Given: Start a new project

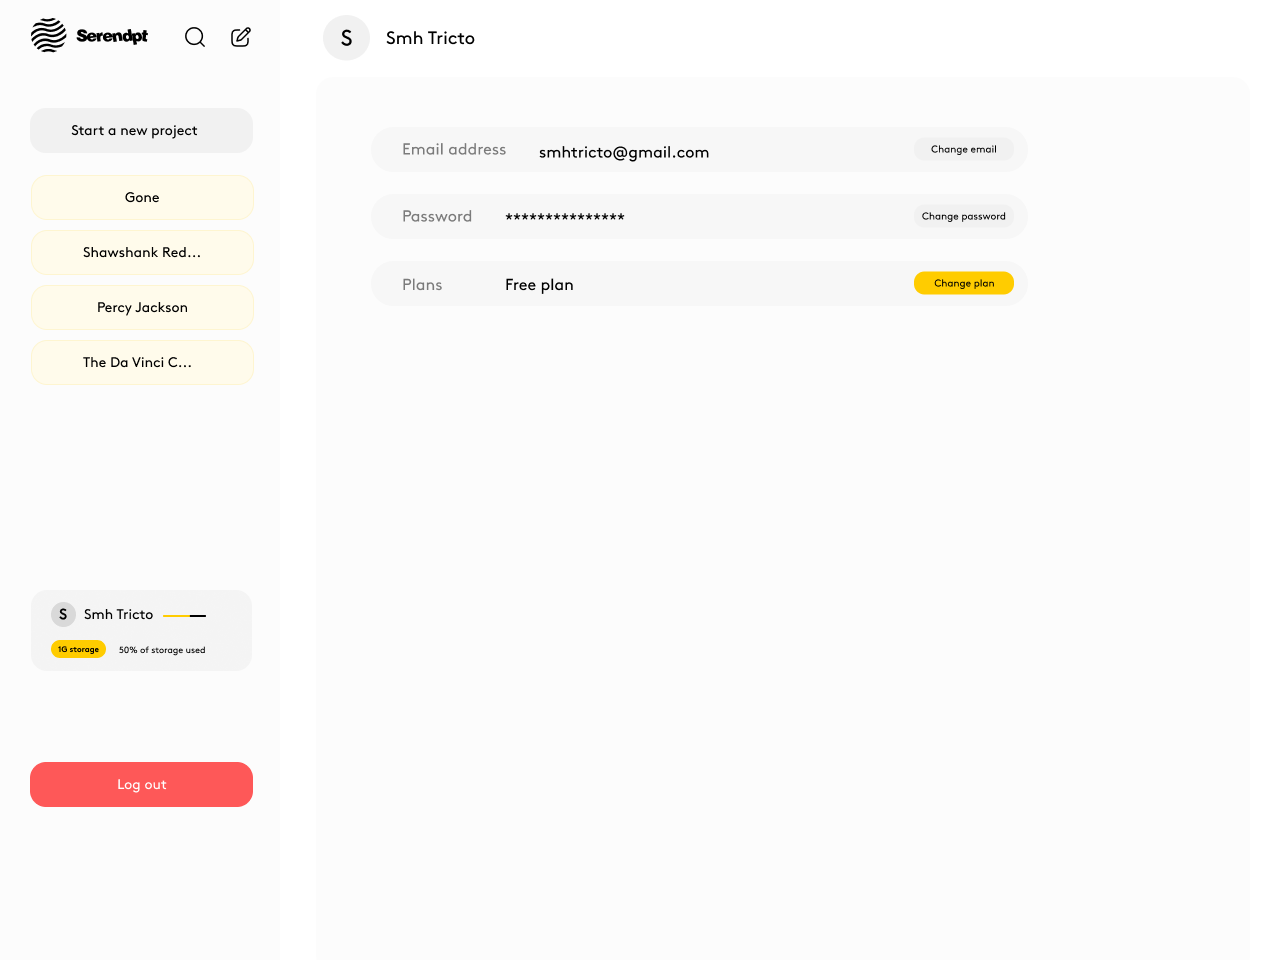Looking at the screenshot, I should pos(141,130).
